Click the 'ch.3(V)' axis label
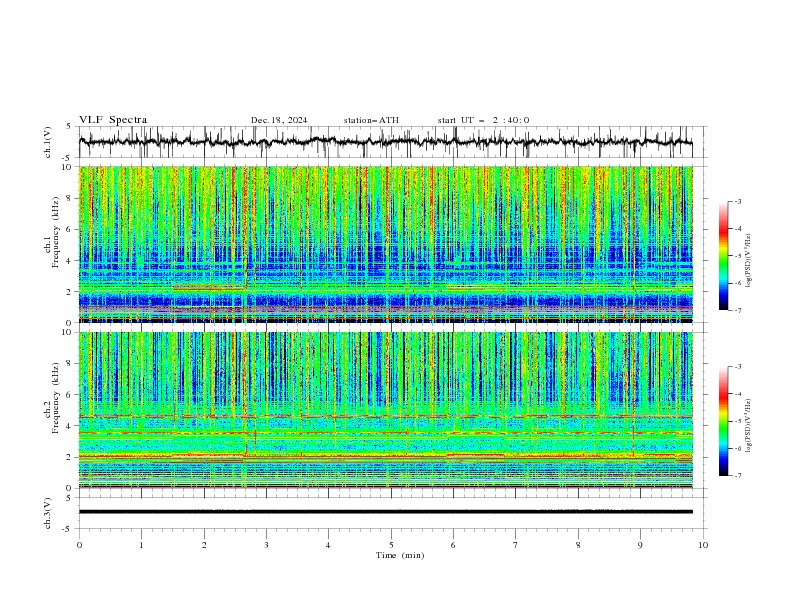This screenshot has width=792, height=612. point(48,513)
